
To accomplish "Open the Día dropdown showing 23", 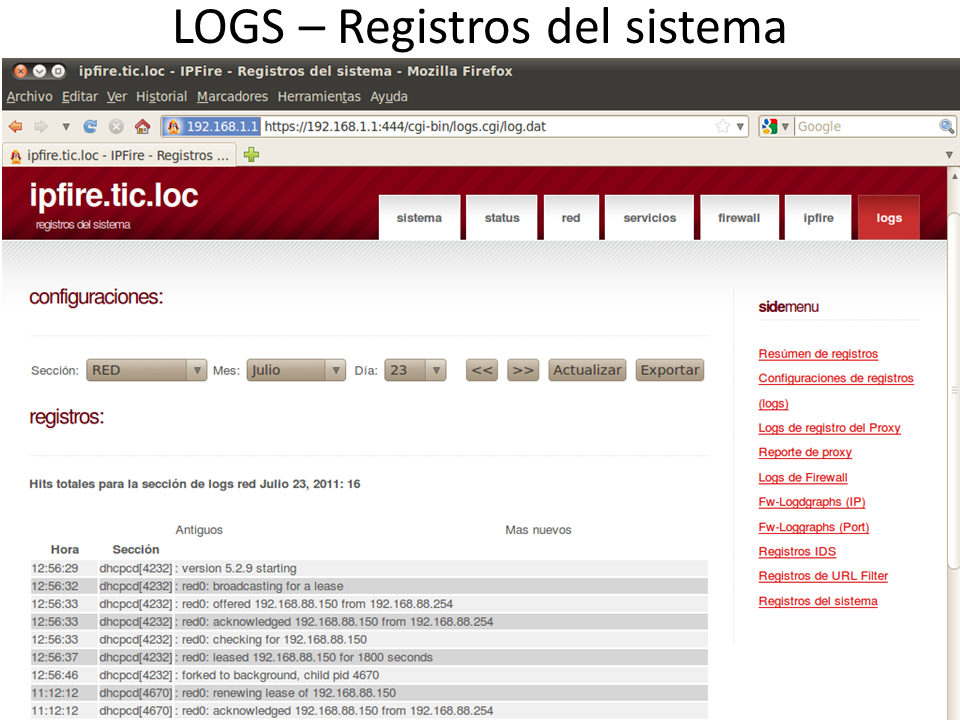I will click(415, 370).
